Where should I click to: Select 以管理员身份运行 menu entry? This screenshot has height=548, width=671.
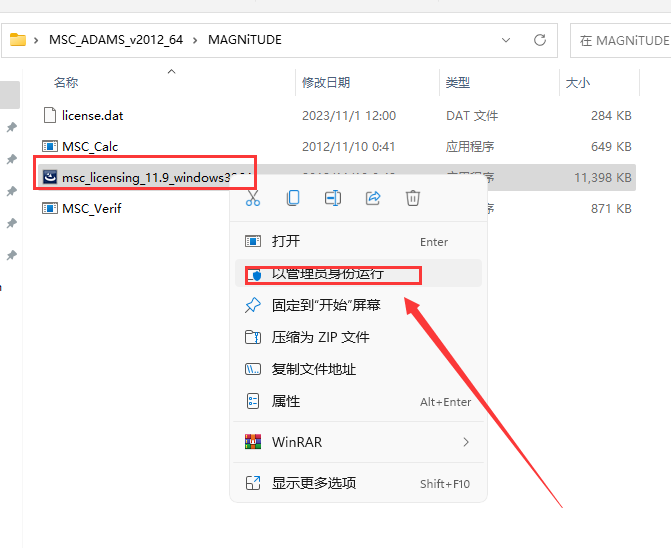pyautogui.click(x=358, y=273)
